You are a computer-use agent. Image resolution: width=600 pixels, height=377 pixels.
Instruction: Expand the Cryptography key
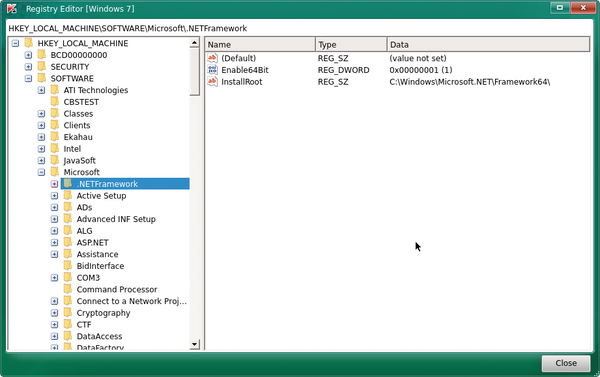54,313
